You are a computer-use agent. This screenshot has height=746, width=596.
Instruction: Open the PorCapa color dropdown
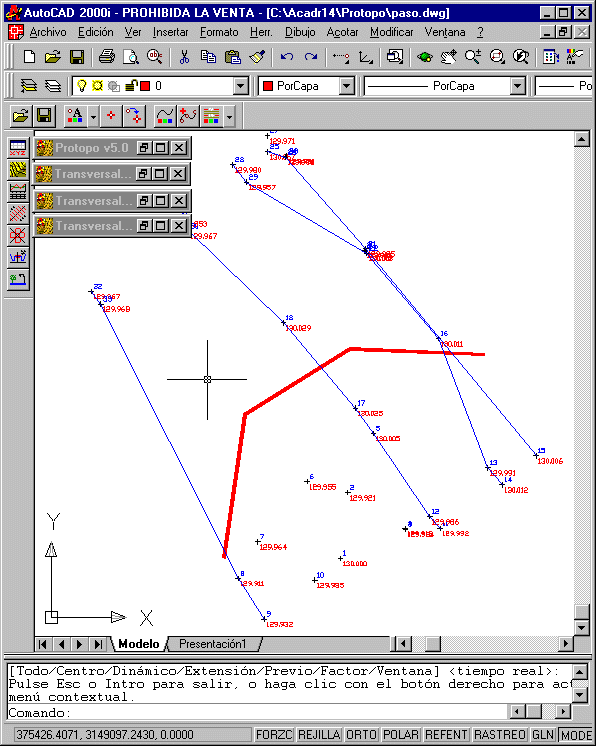347,86
